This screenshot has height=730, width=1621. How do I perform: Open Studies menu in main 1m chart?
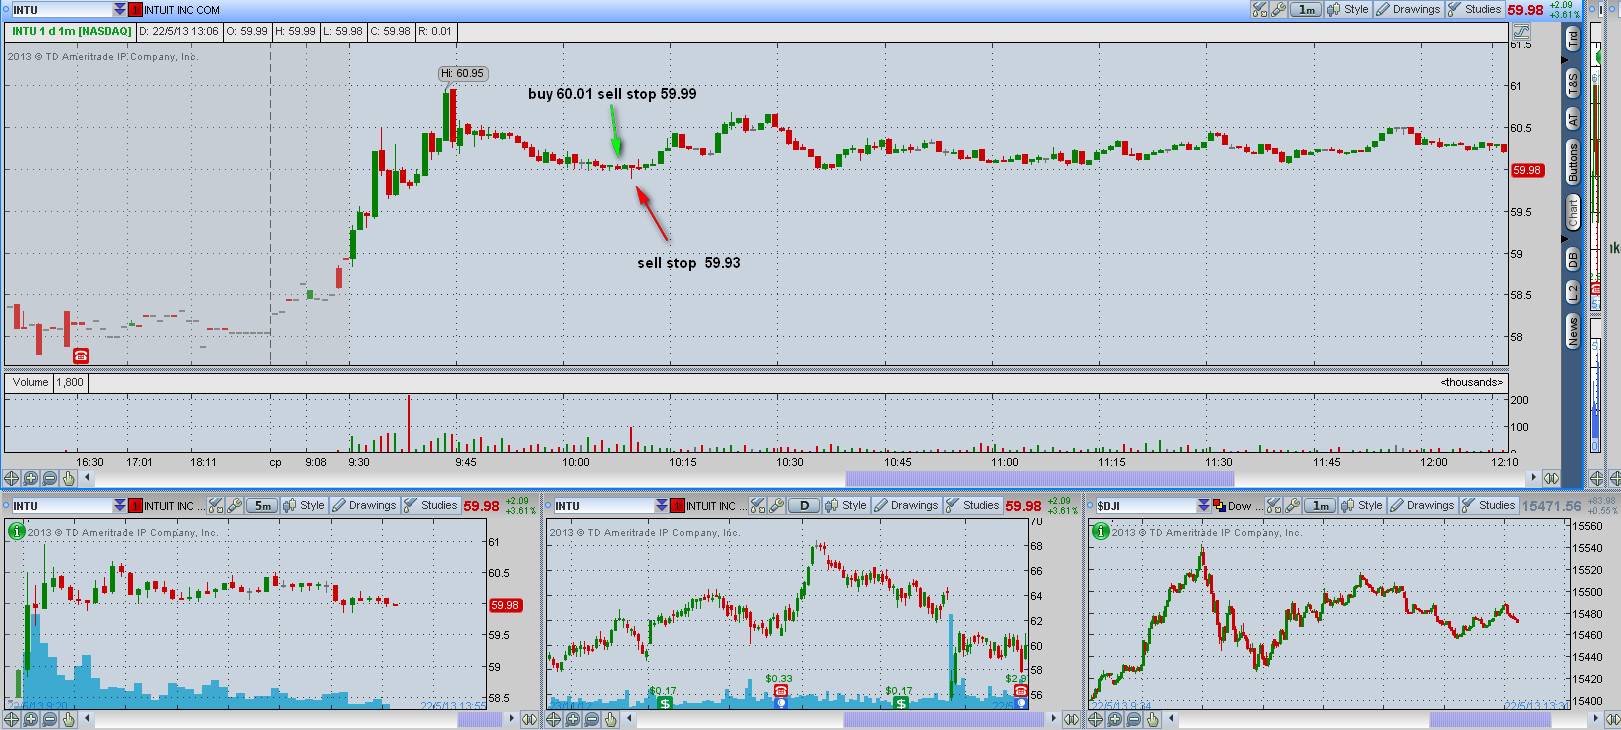click(x=1474, y=9)
